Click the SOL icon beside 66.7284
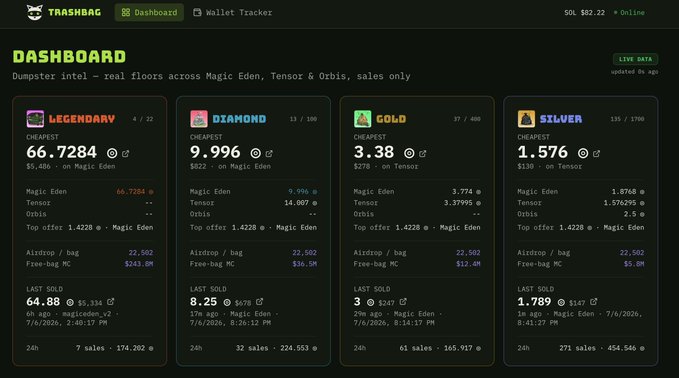This screenshot has height=378, width=679. click(x=112, y=153)
